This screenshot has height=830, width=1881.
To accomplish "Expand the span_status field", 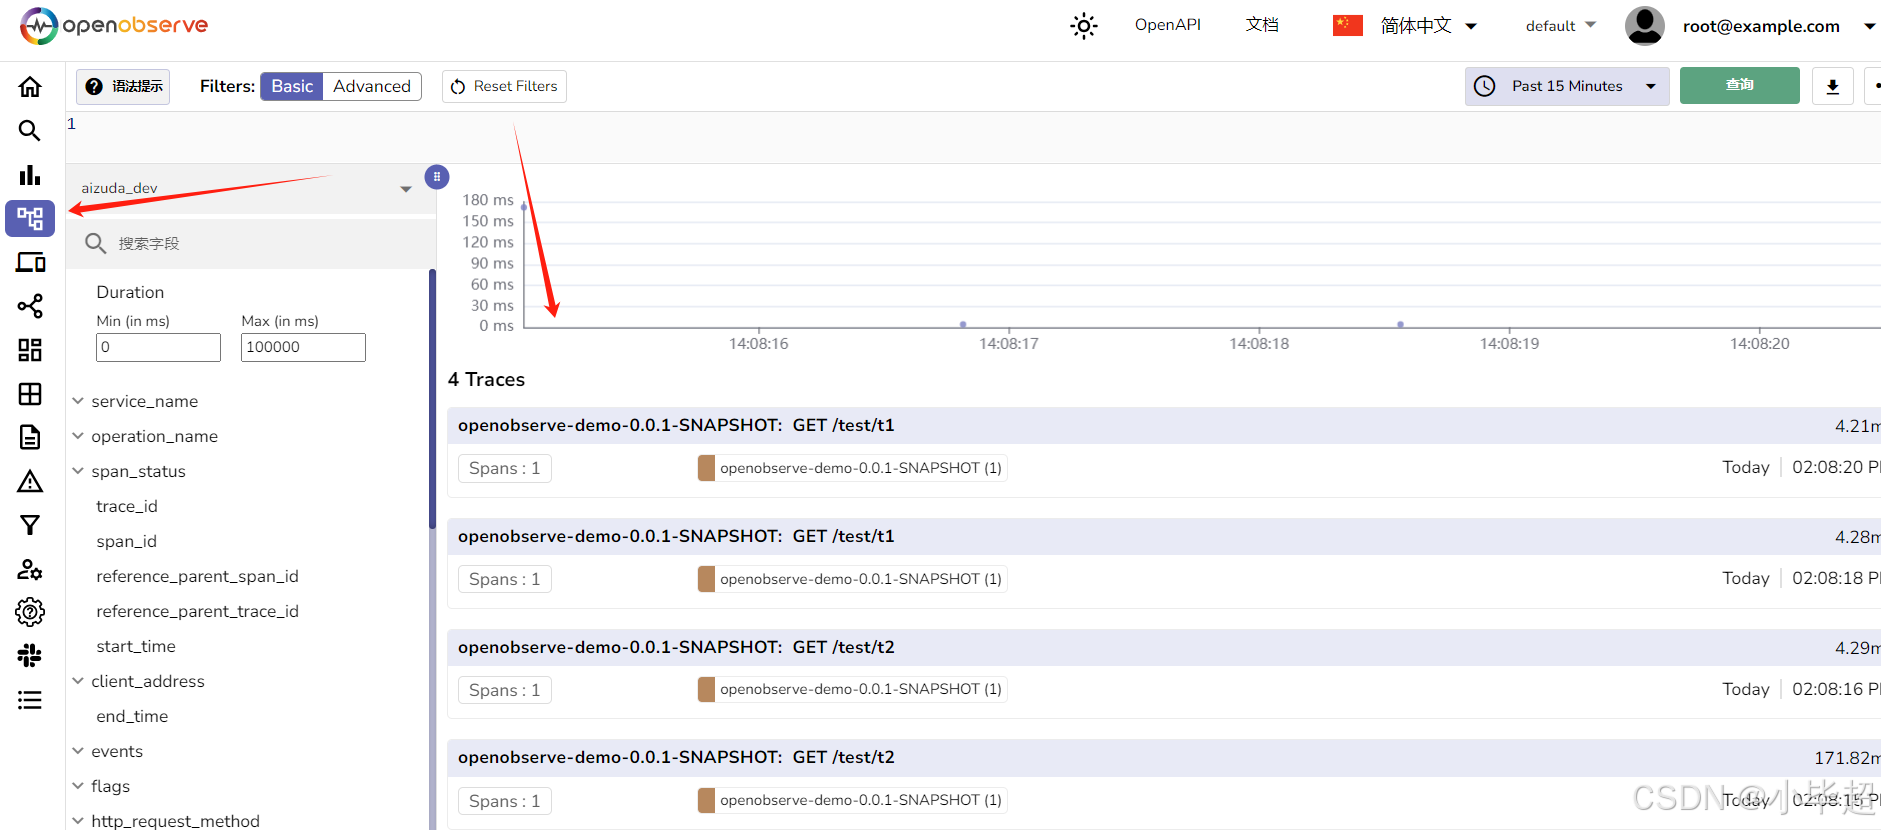I will (138, 471).
